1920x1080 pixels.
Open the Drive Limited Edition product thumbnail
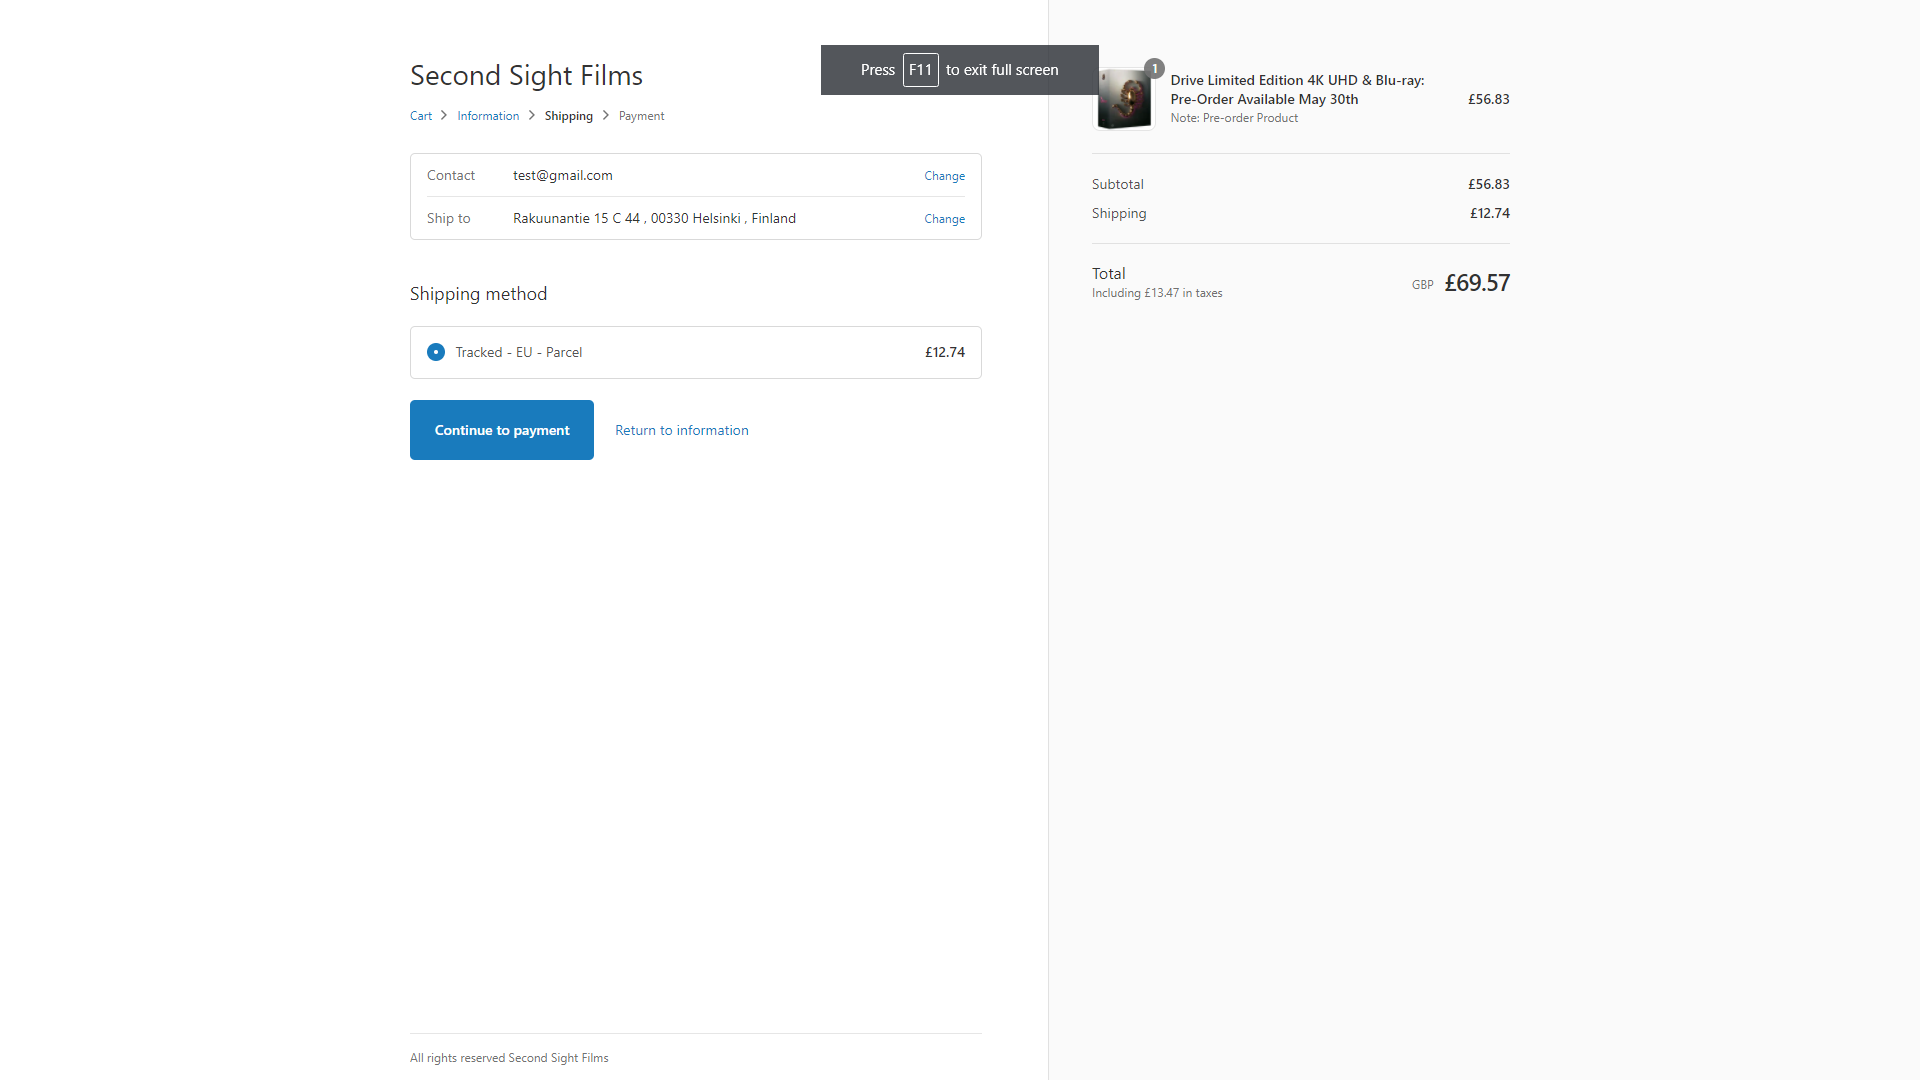1124,99
